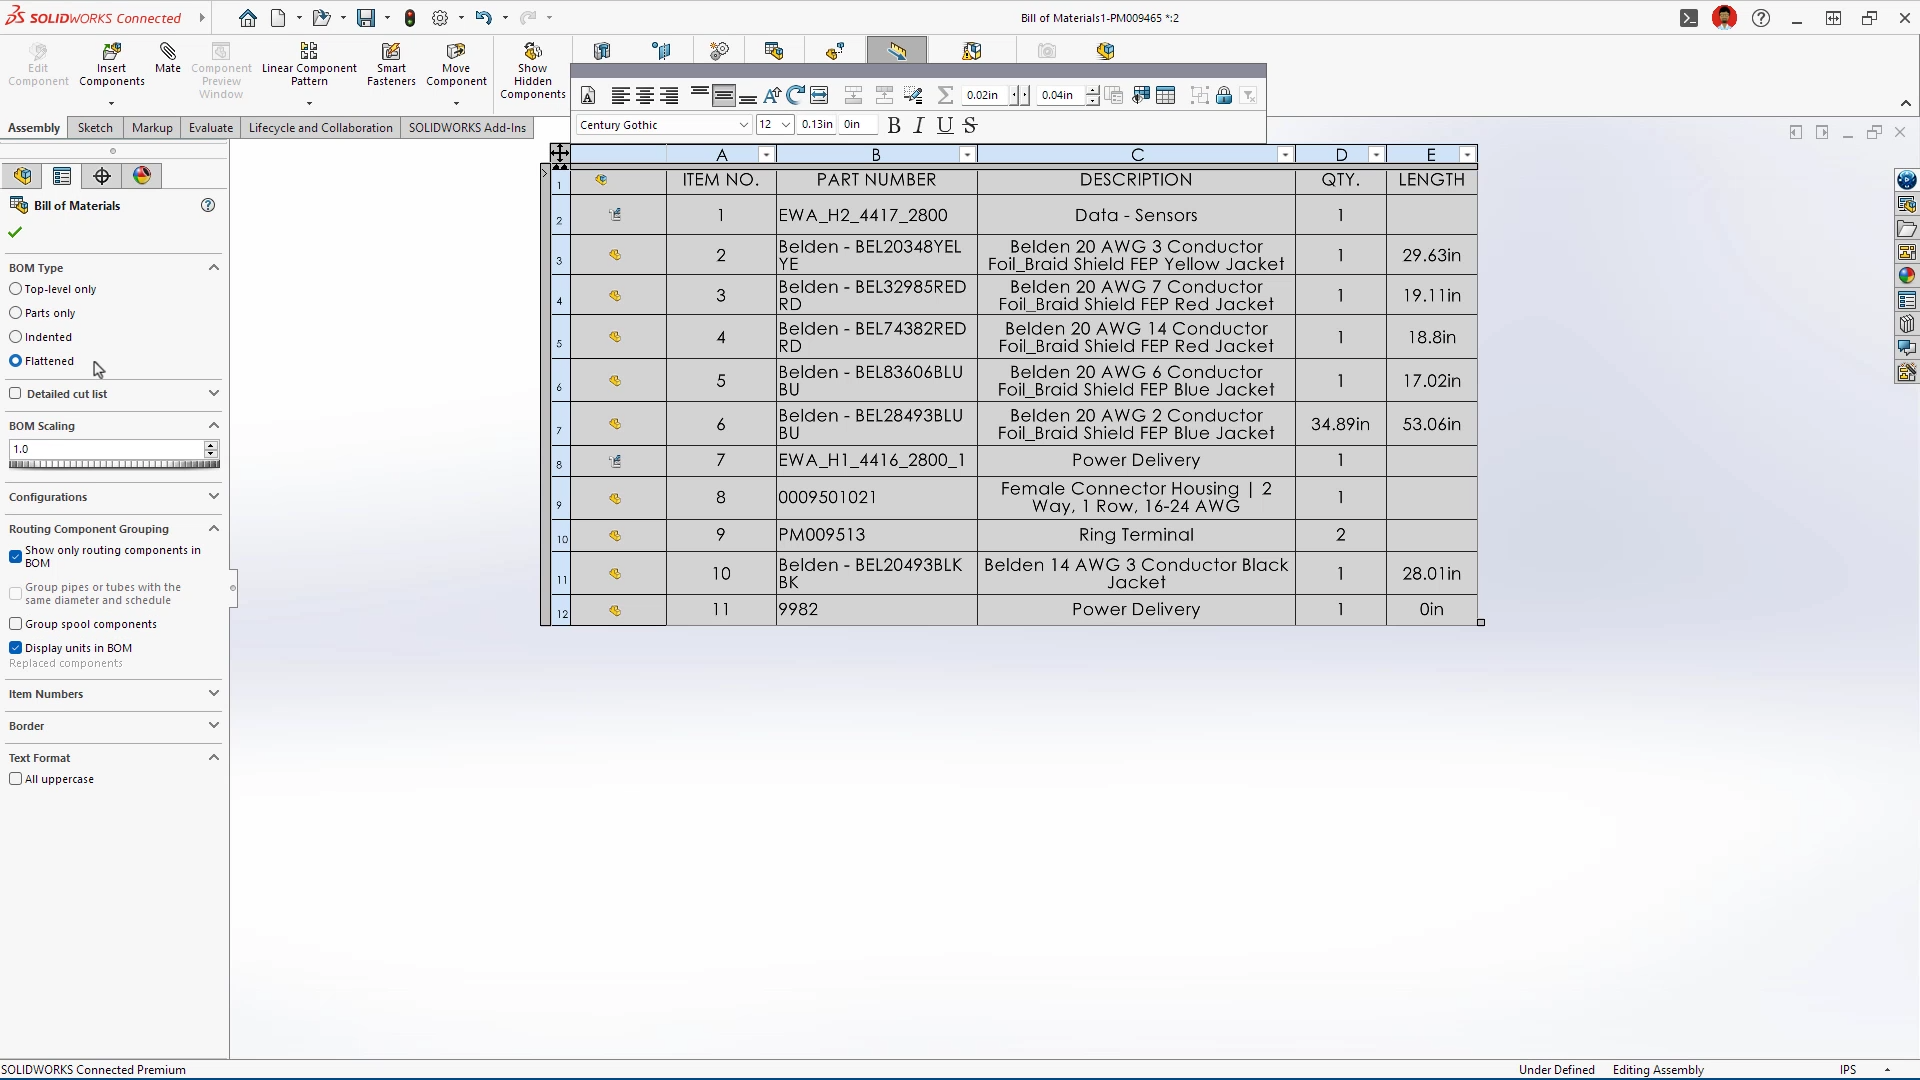Check Group spool components option
Image resolution: width=1920 pixels, height=1080 pixels.
point(16,624)
